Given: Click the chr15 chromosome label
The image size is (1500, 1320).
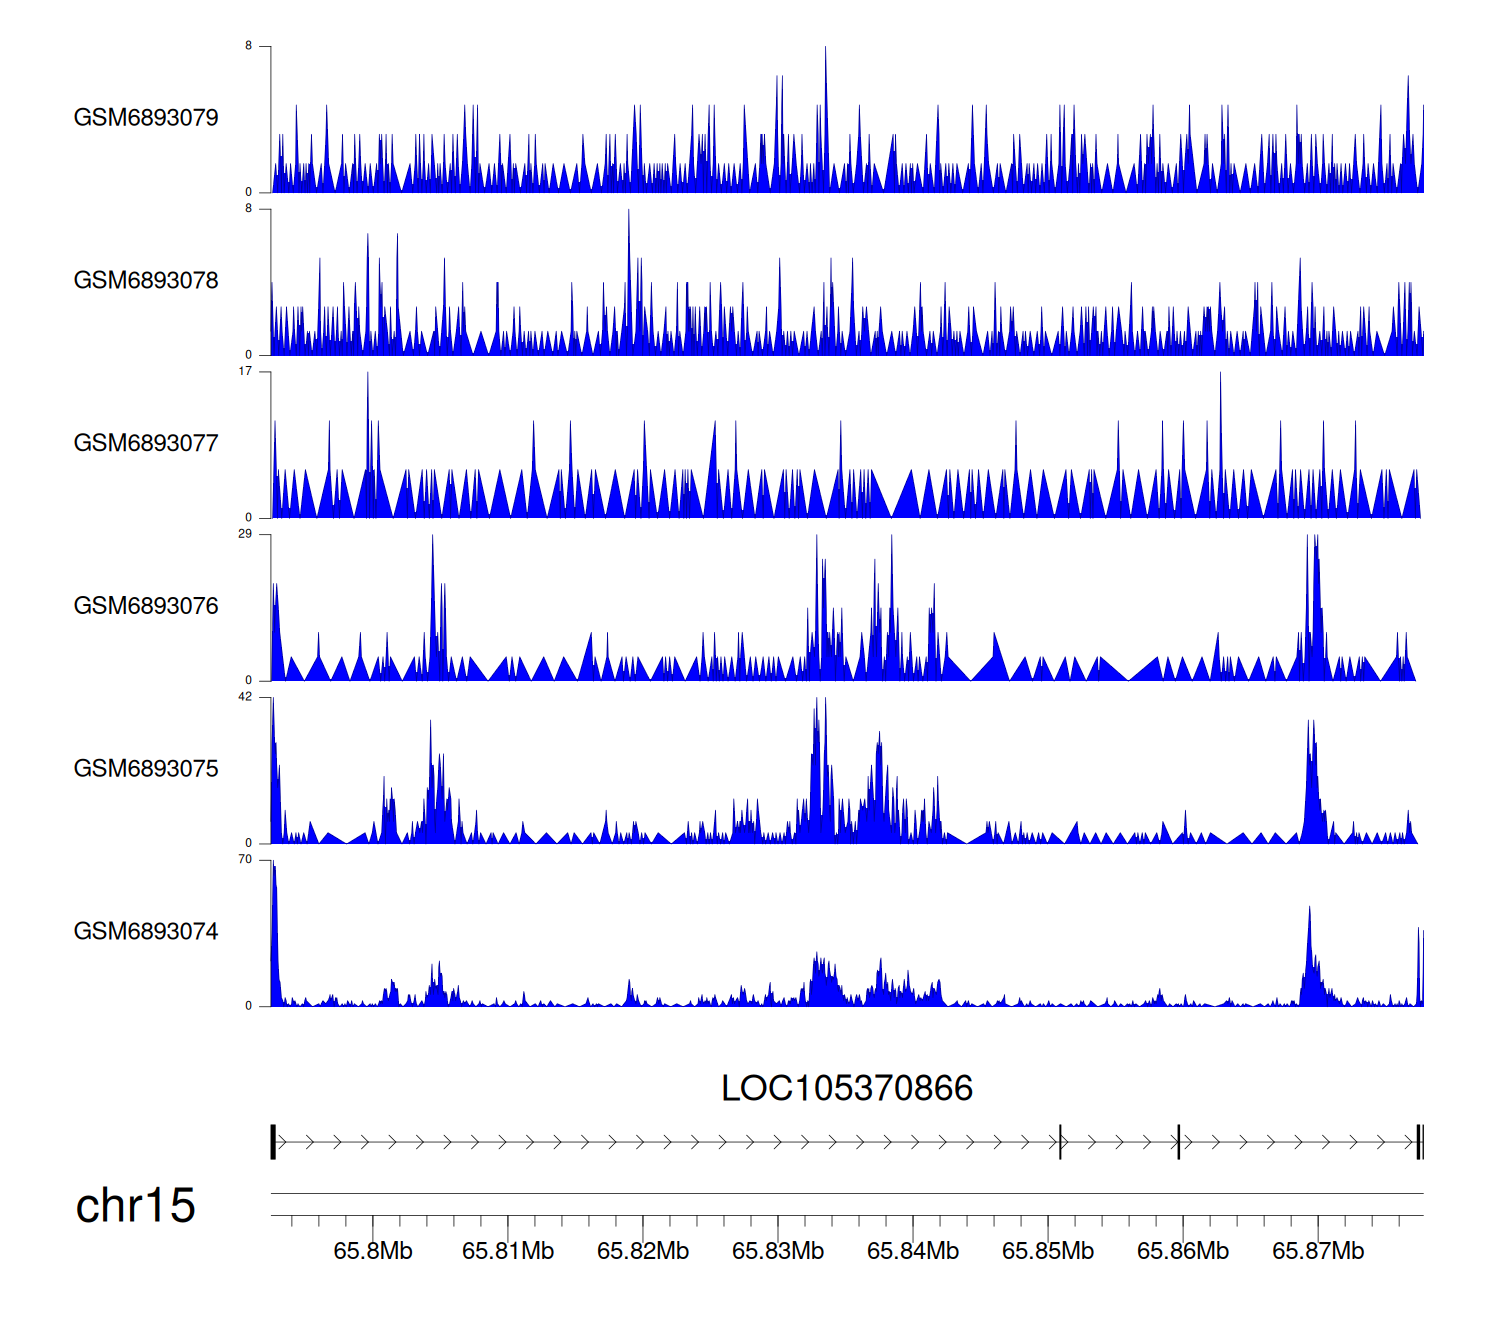Looking at the screenshot, I should [135, 1206].
